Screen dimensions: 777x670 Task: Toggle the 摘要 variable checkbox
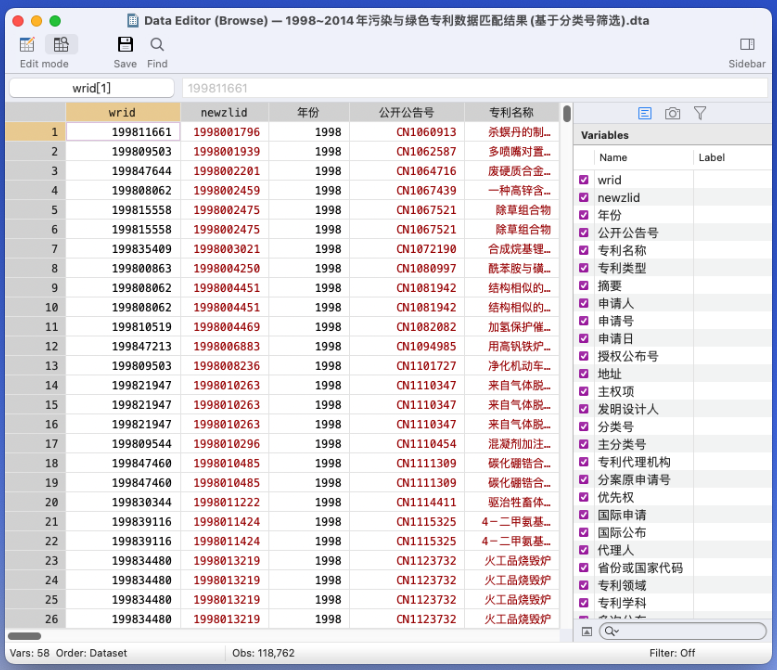pos(584,285)
